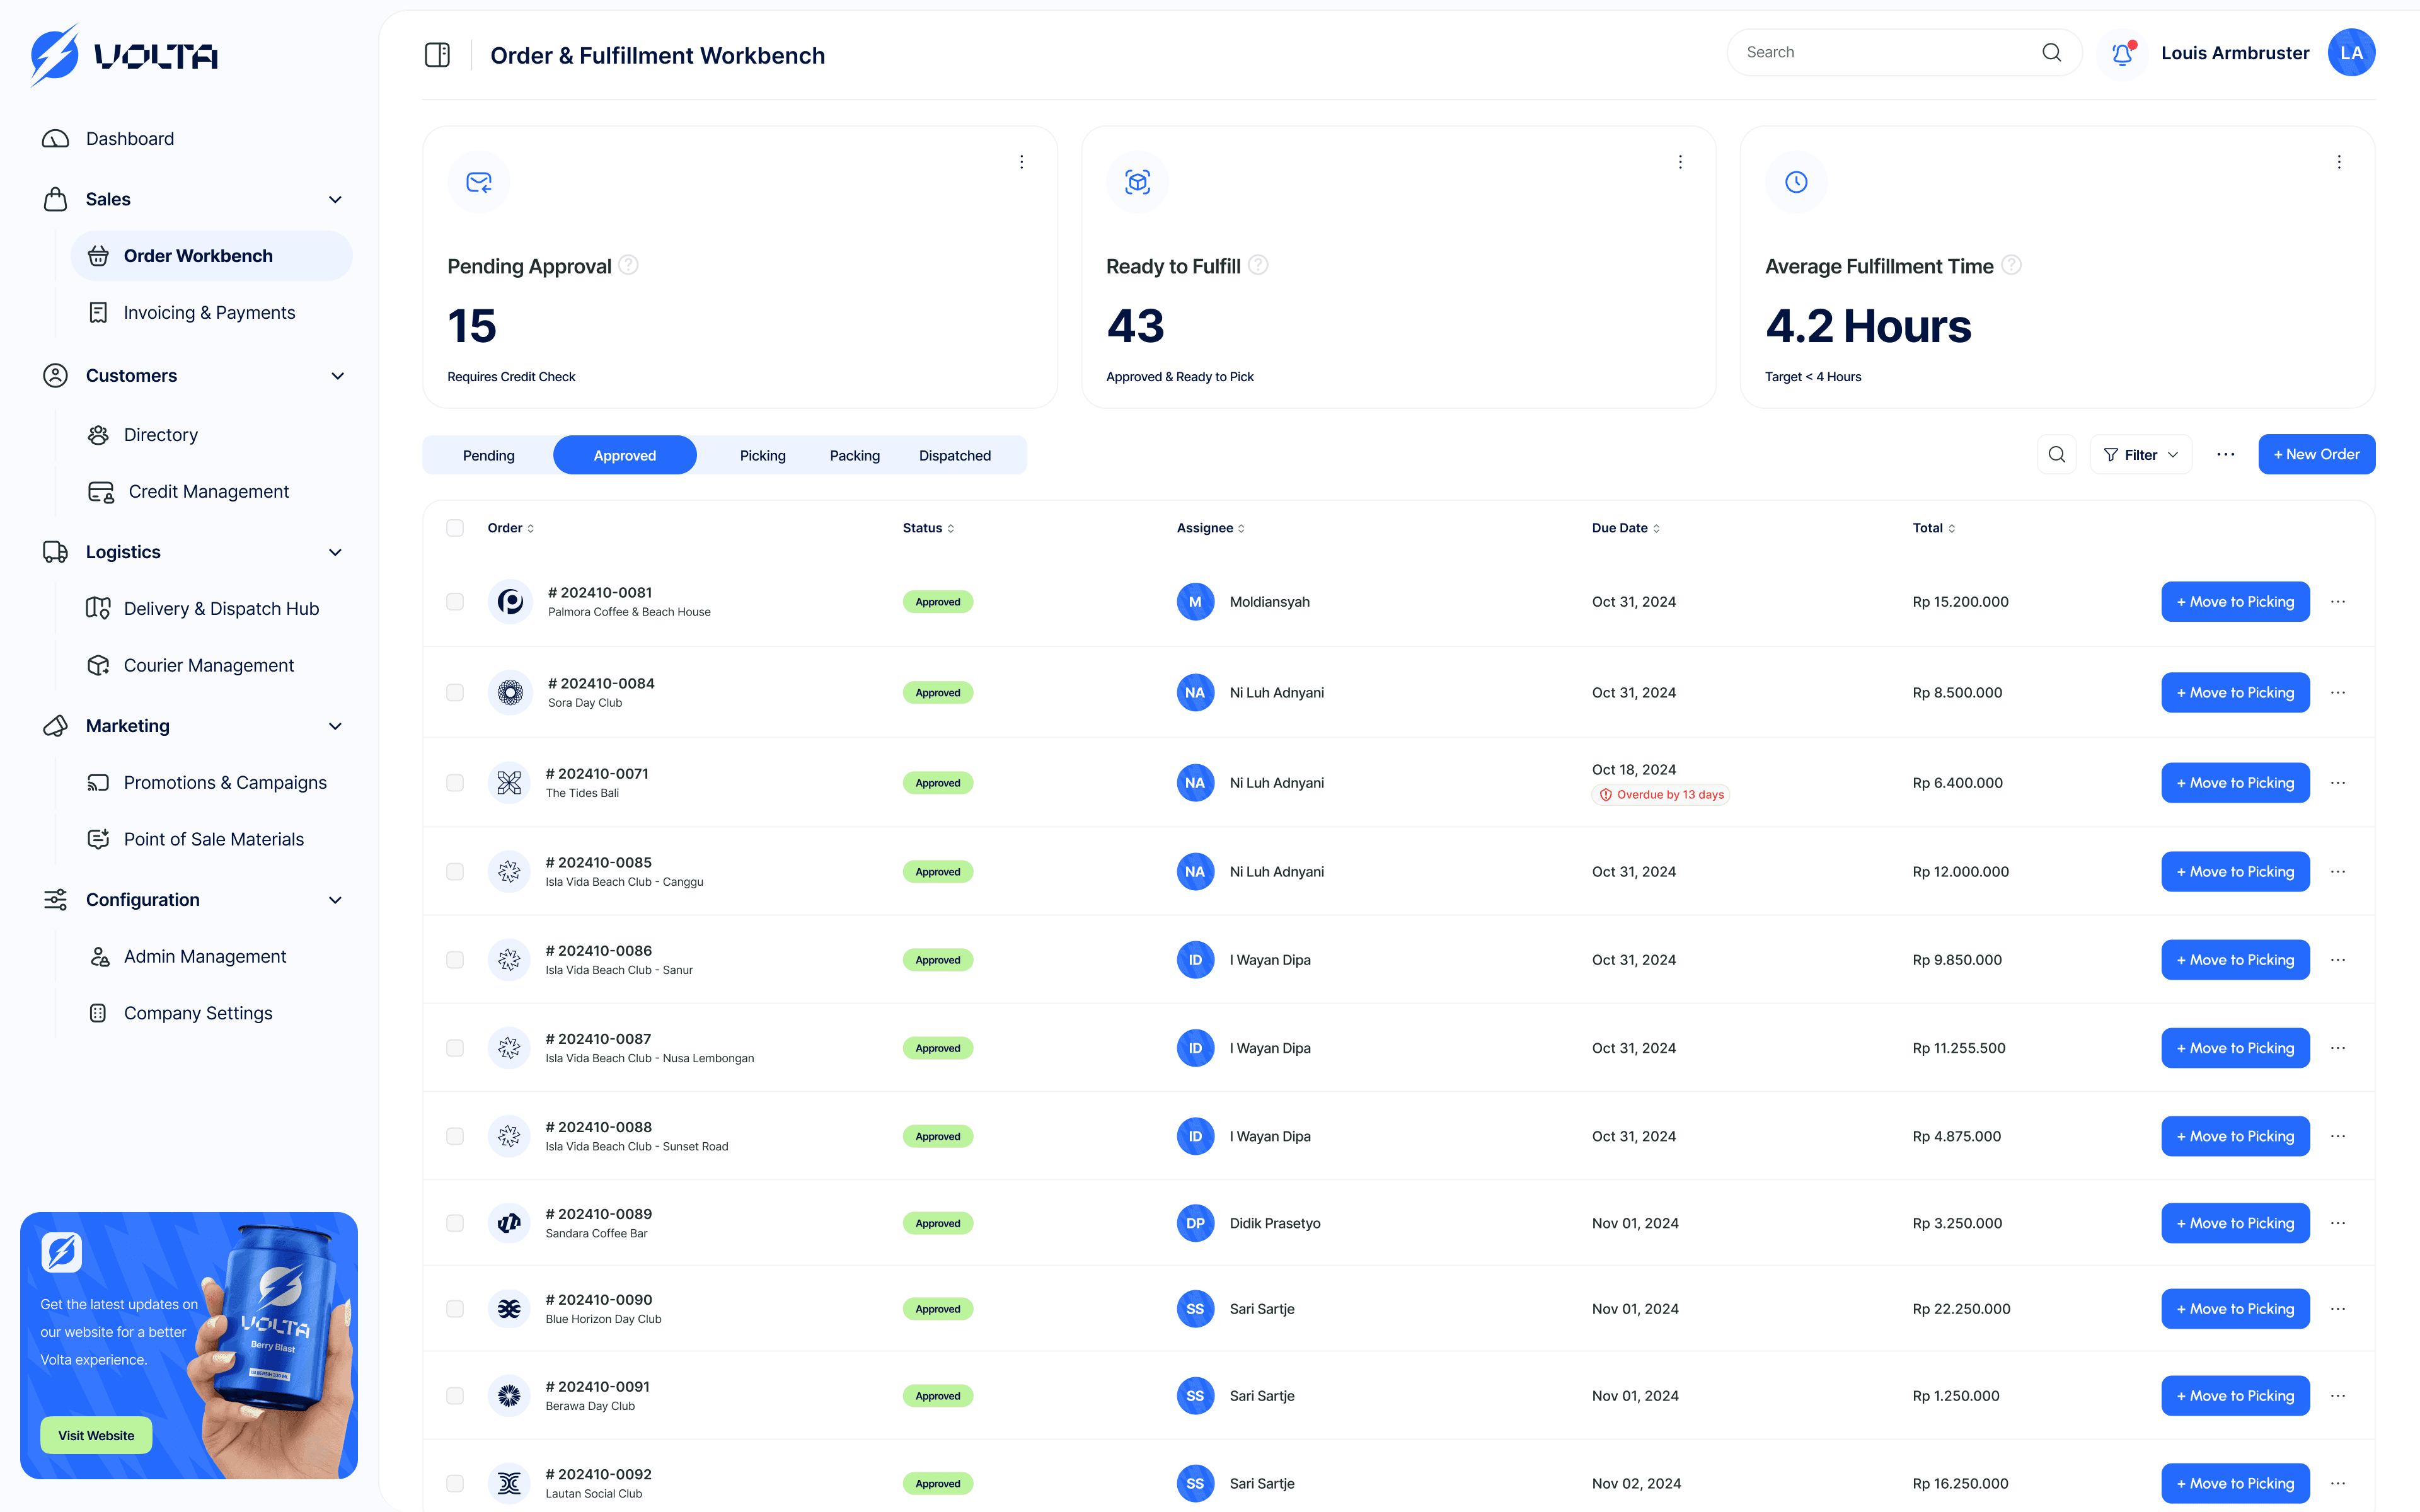Check the box for order 202410-0086
Viewport: 2420px width, 1512px height.
455,960
